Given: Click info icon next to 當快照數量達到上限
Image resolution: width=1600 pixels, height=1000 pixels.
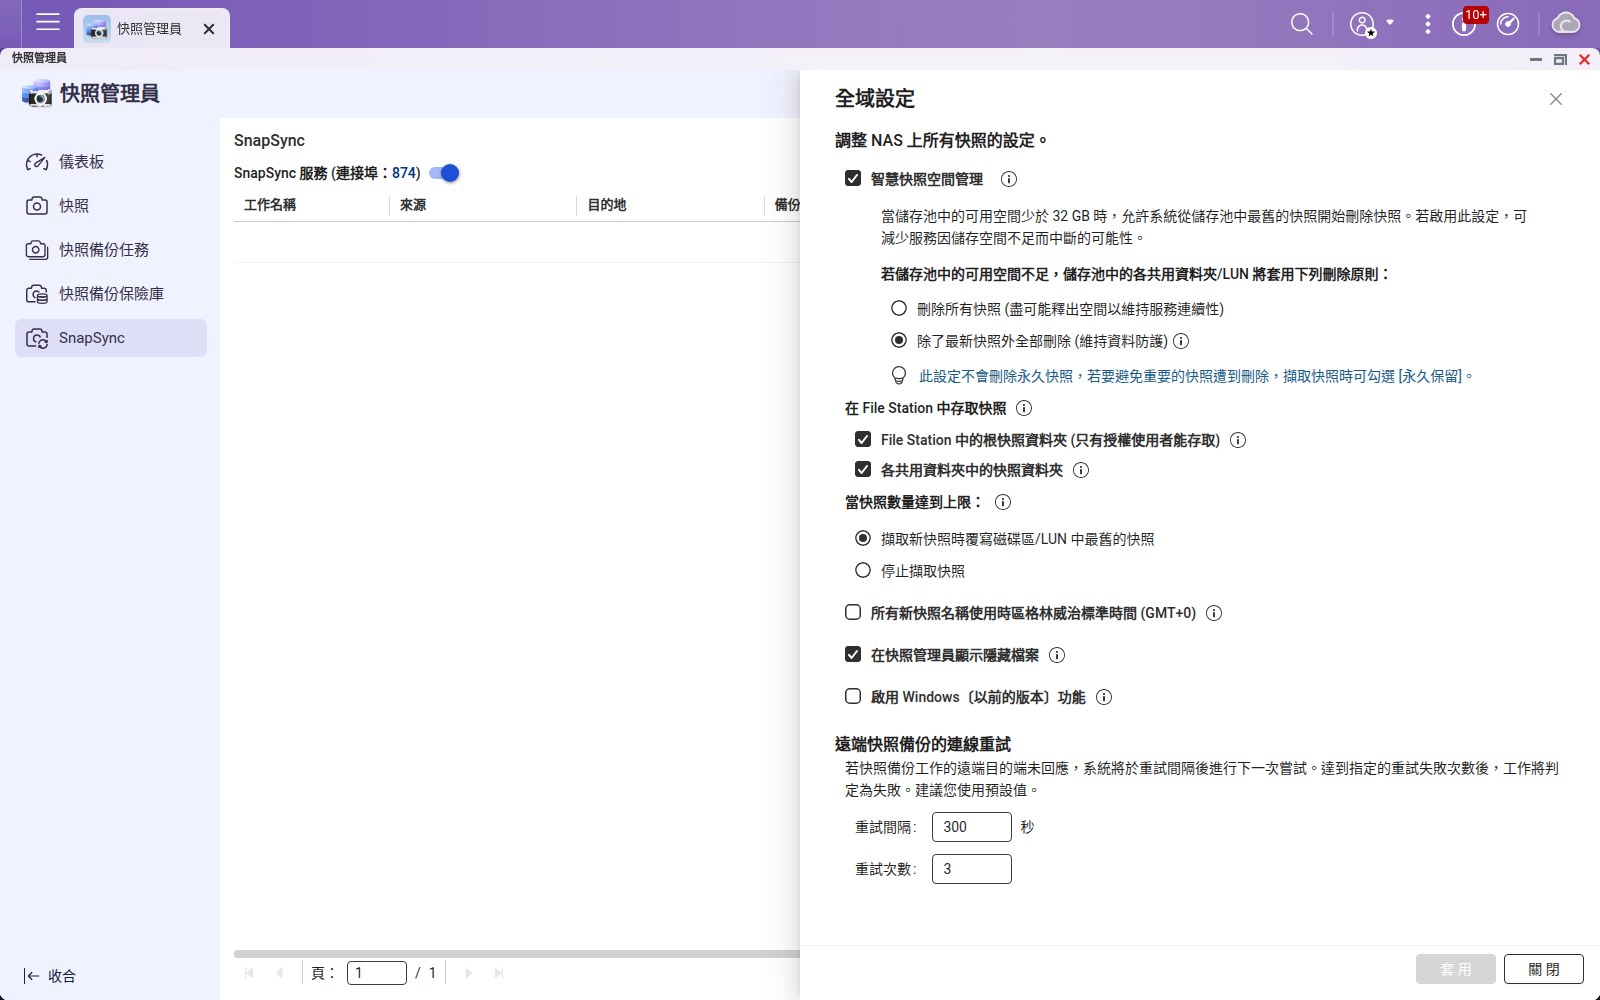Looking at the screenshot, I should pyautogui.click(x=1003, y=502).
